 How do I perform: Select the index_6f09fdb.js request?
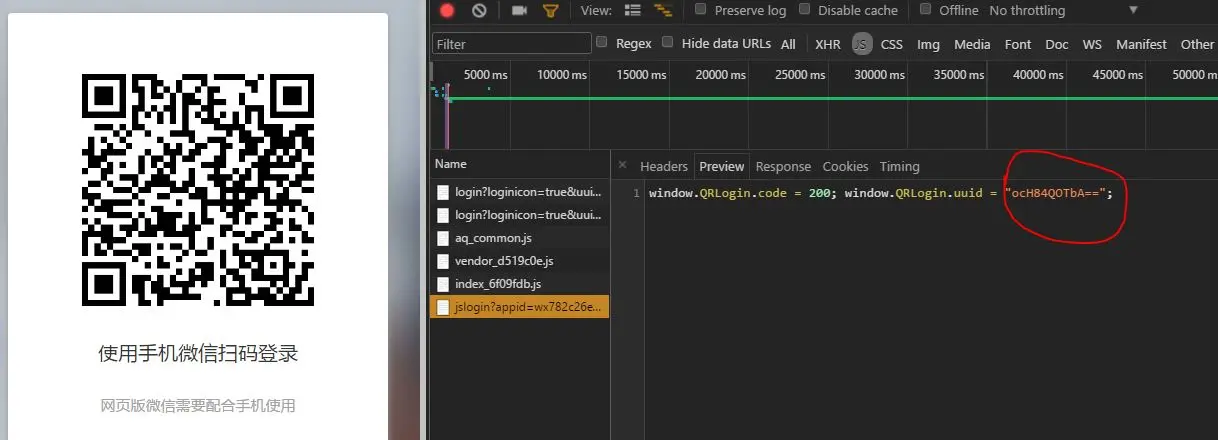pyautogui.click(x=519, y=284)
